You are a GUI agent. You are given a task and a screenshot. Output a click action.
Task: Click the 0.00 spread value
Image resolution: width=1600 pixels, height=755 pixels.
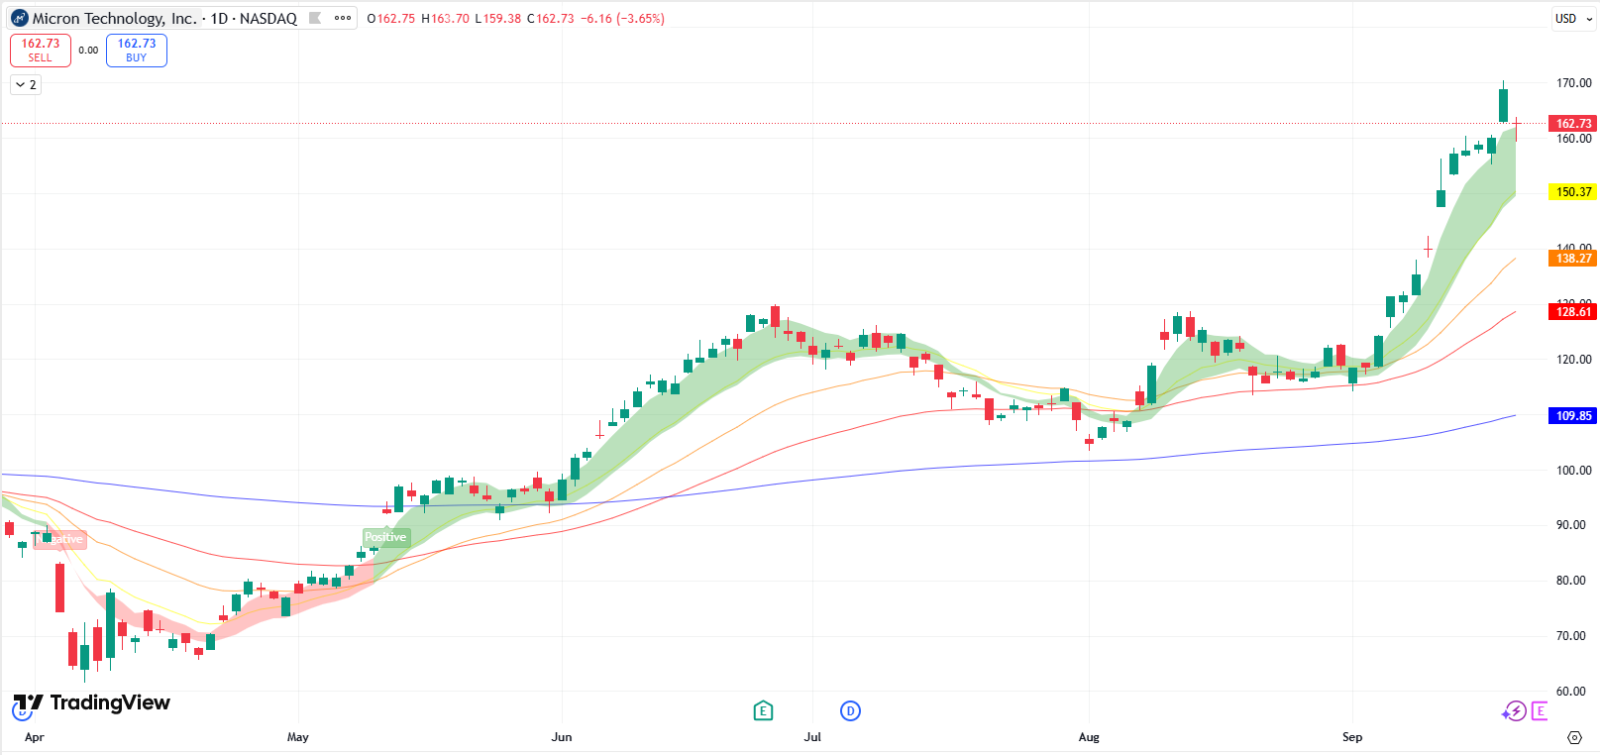tap(88, 50)
